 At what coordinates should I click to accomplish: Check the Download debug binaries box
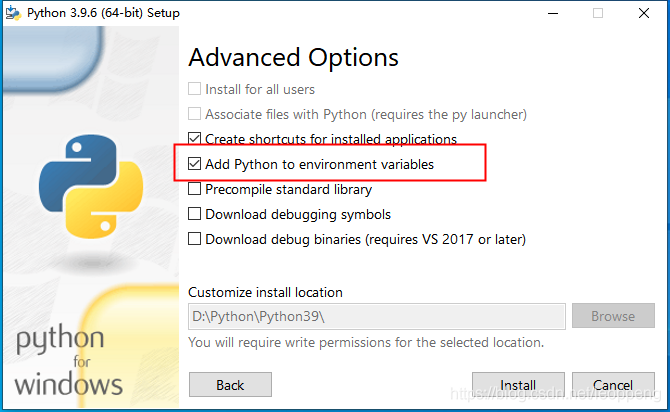pyautogui.click(x=195, y=239)
